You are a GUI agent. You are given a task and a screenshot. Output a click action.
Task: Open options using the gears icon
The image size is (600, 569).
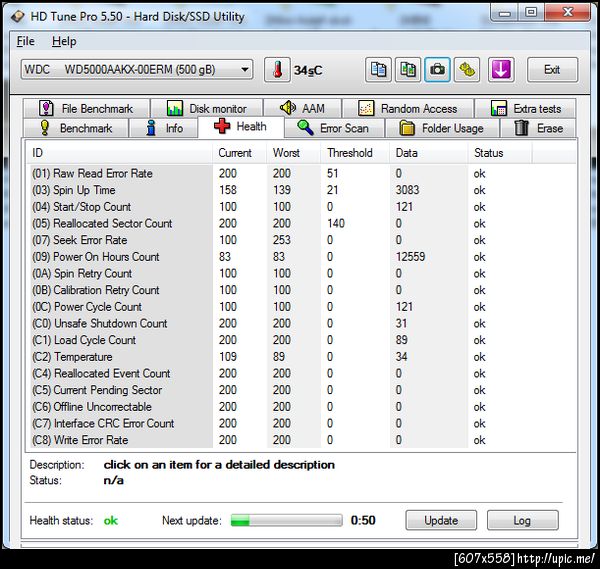click(467, 70)
